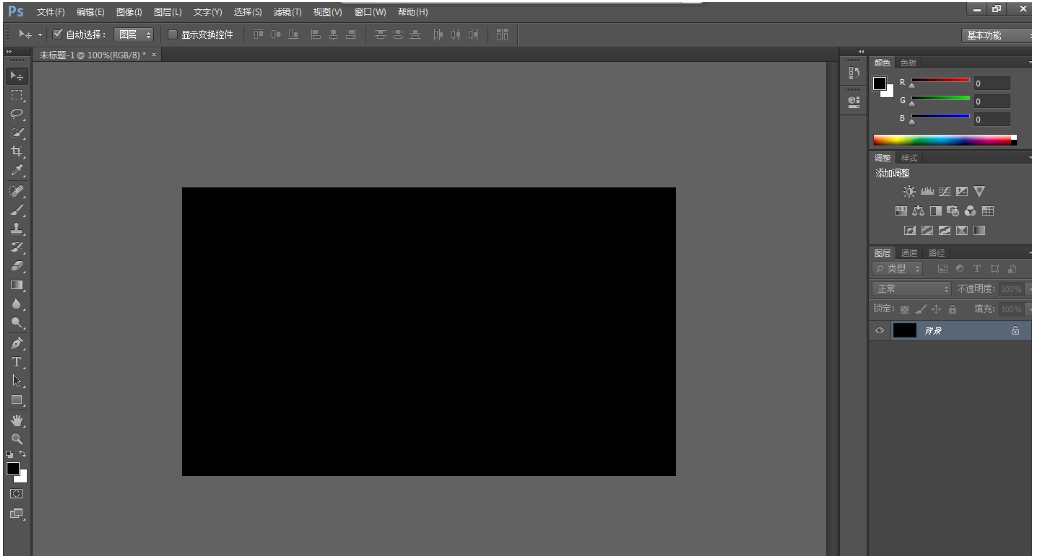Uncheck the 自动选择 checkbox

pos(58,34)
